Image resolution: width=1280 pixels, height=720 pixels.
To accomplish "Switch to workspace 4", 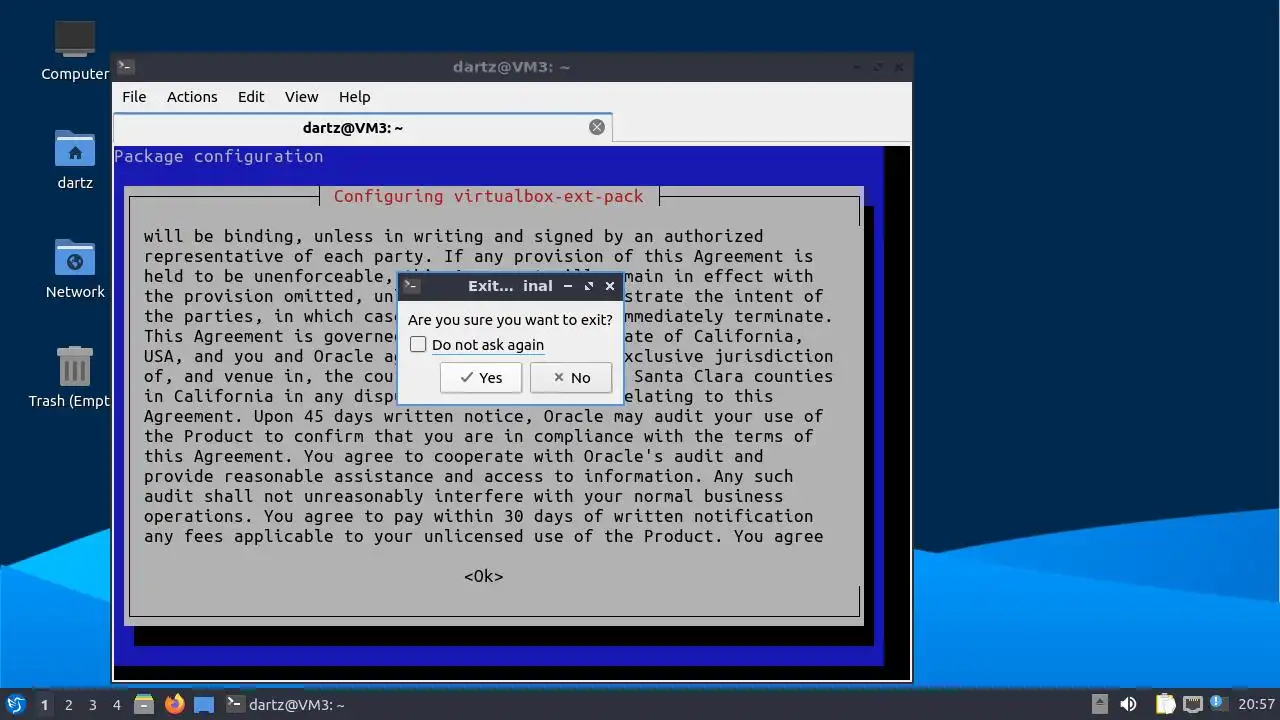I will pos(116,704).
